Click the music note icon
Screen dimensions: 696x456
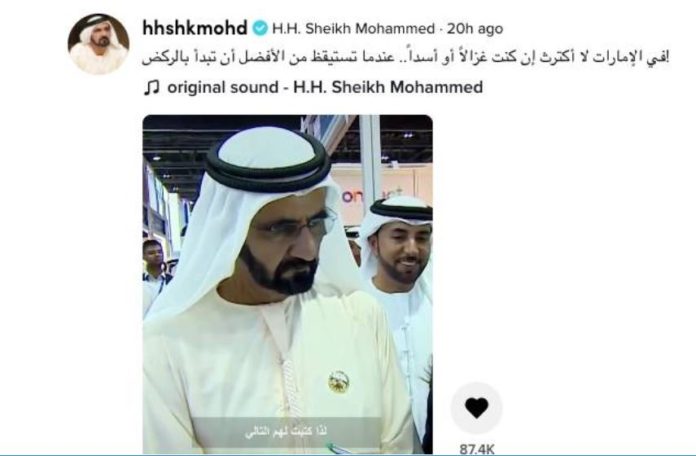tap(151, 87)
